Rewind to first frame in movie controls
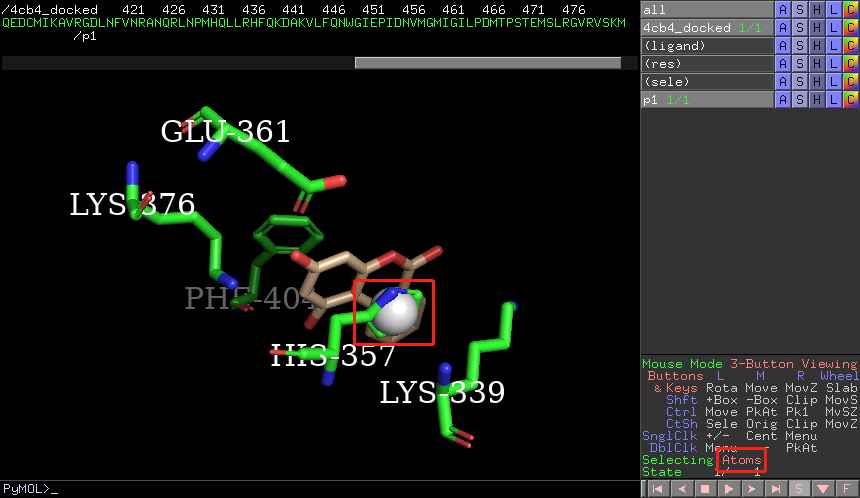The width and height of the screenshot is (860, 498). (656, 489)
